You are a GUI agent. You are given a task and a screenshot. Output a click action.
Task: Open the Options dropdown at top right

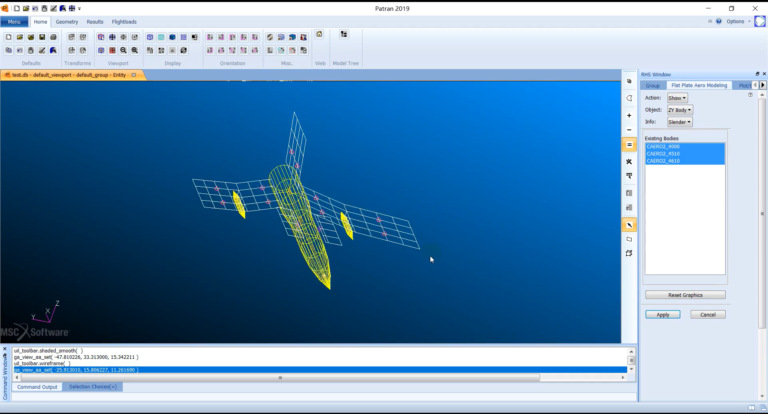coord(738,22)
